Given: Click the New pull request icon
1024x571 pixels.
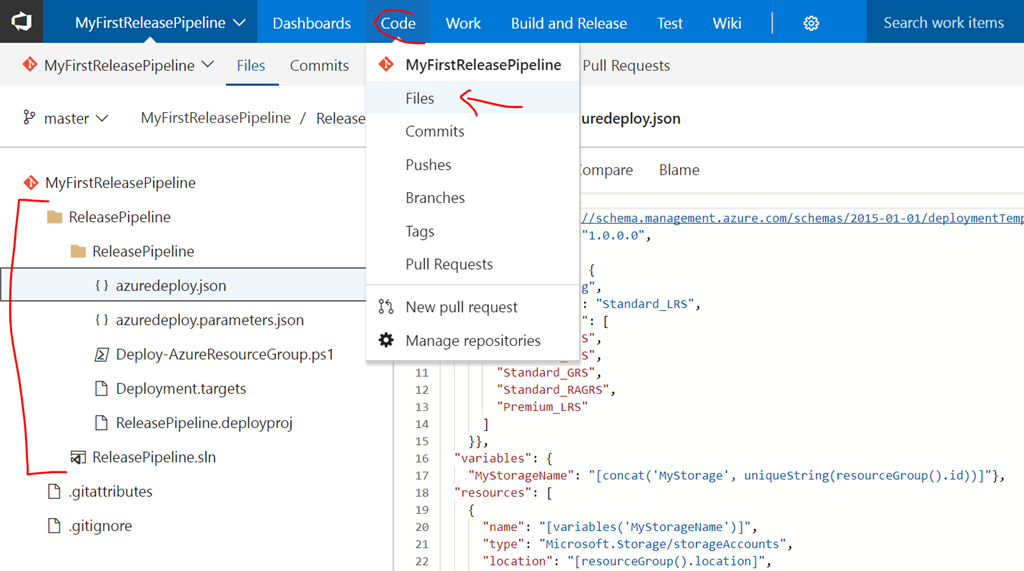Looking at the screenshot, I should point(386,307).
